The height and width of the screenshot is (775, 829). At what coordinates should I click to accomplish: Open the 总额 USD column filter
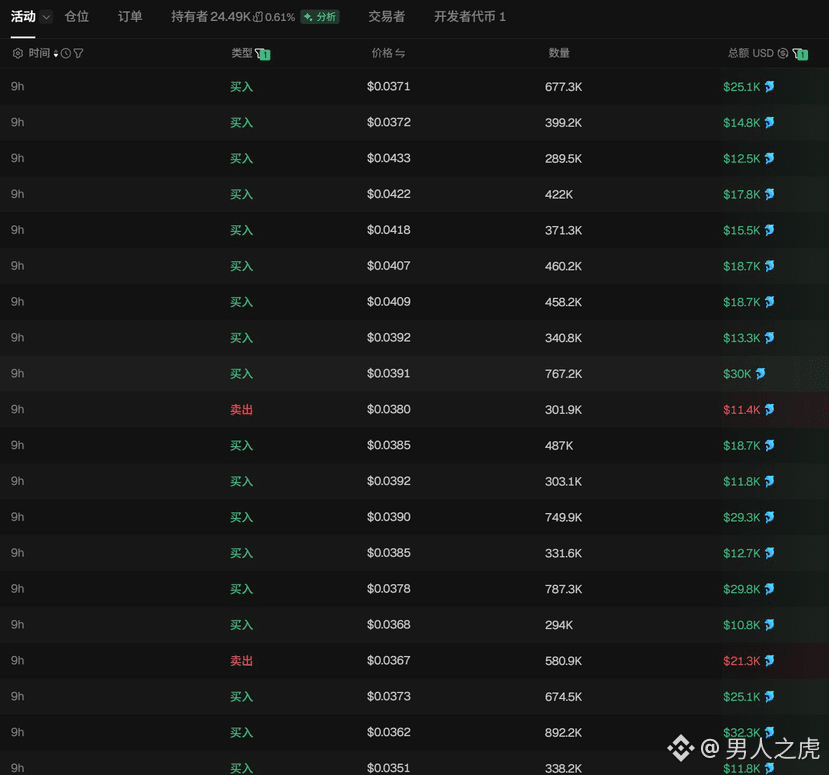point(800,54)
